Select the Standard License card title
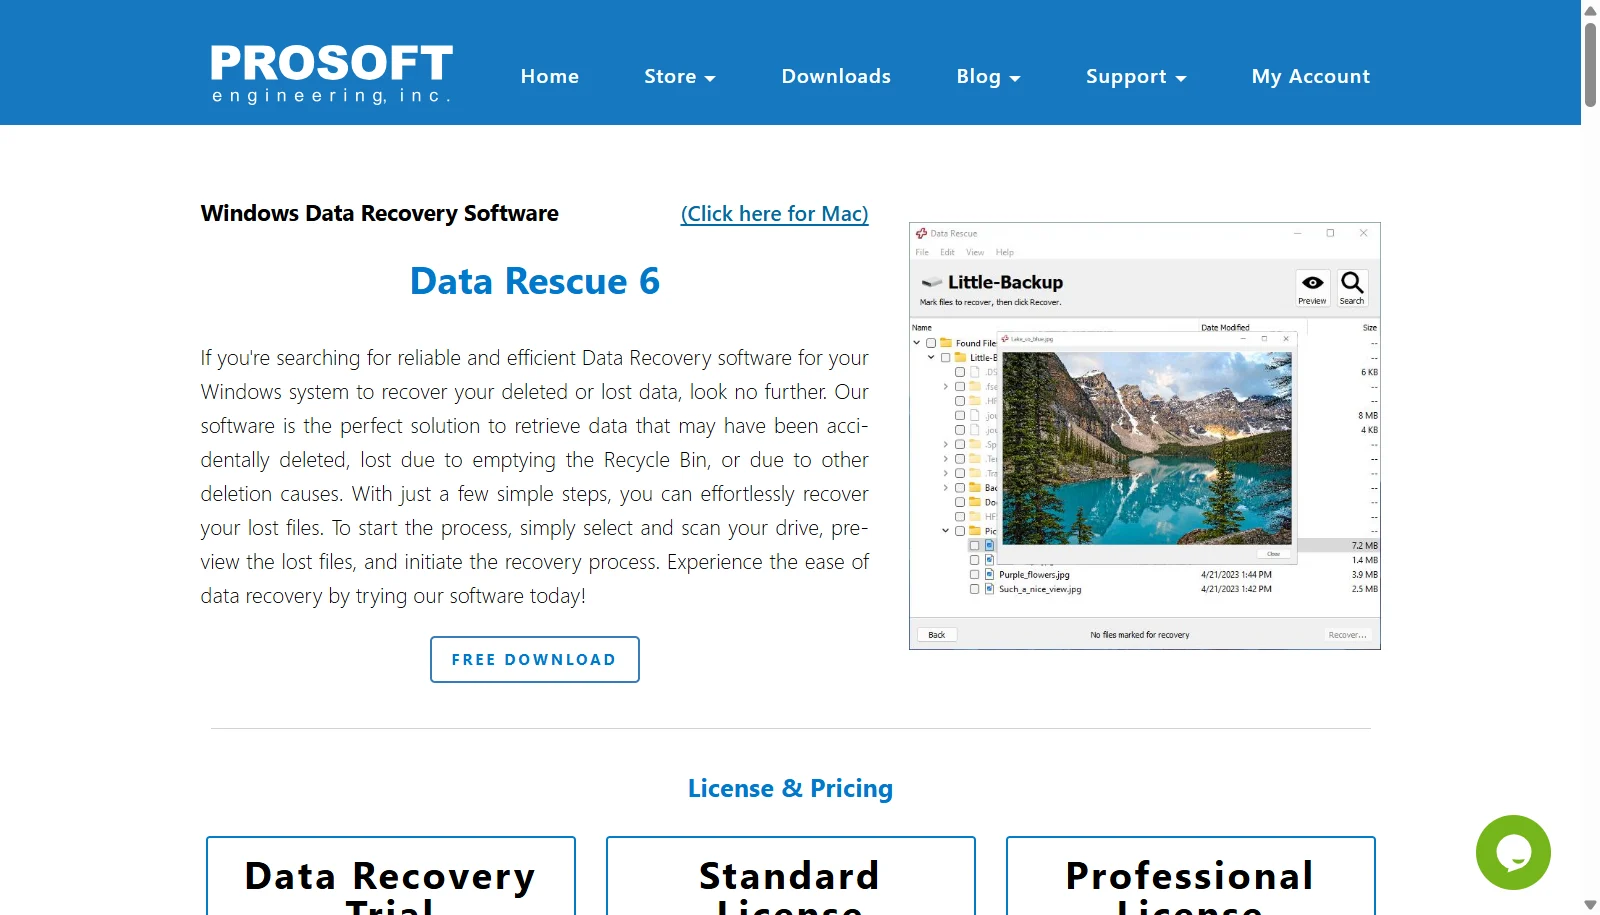Screen dimensions: 1600x915 [x=790, y=886]
